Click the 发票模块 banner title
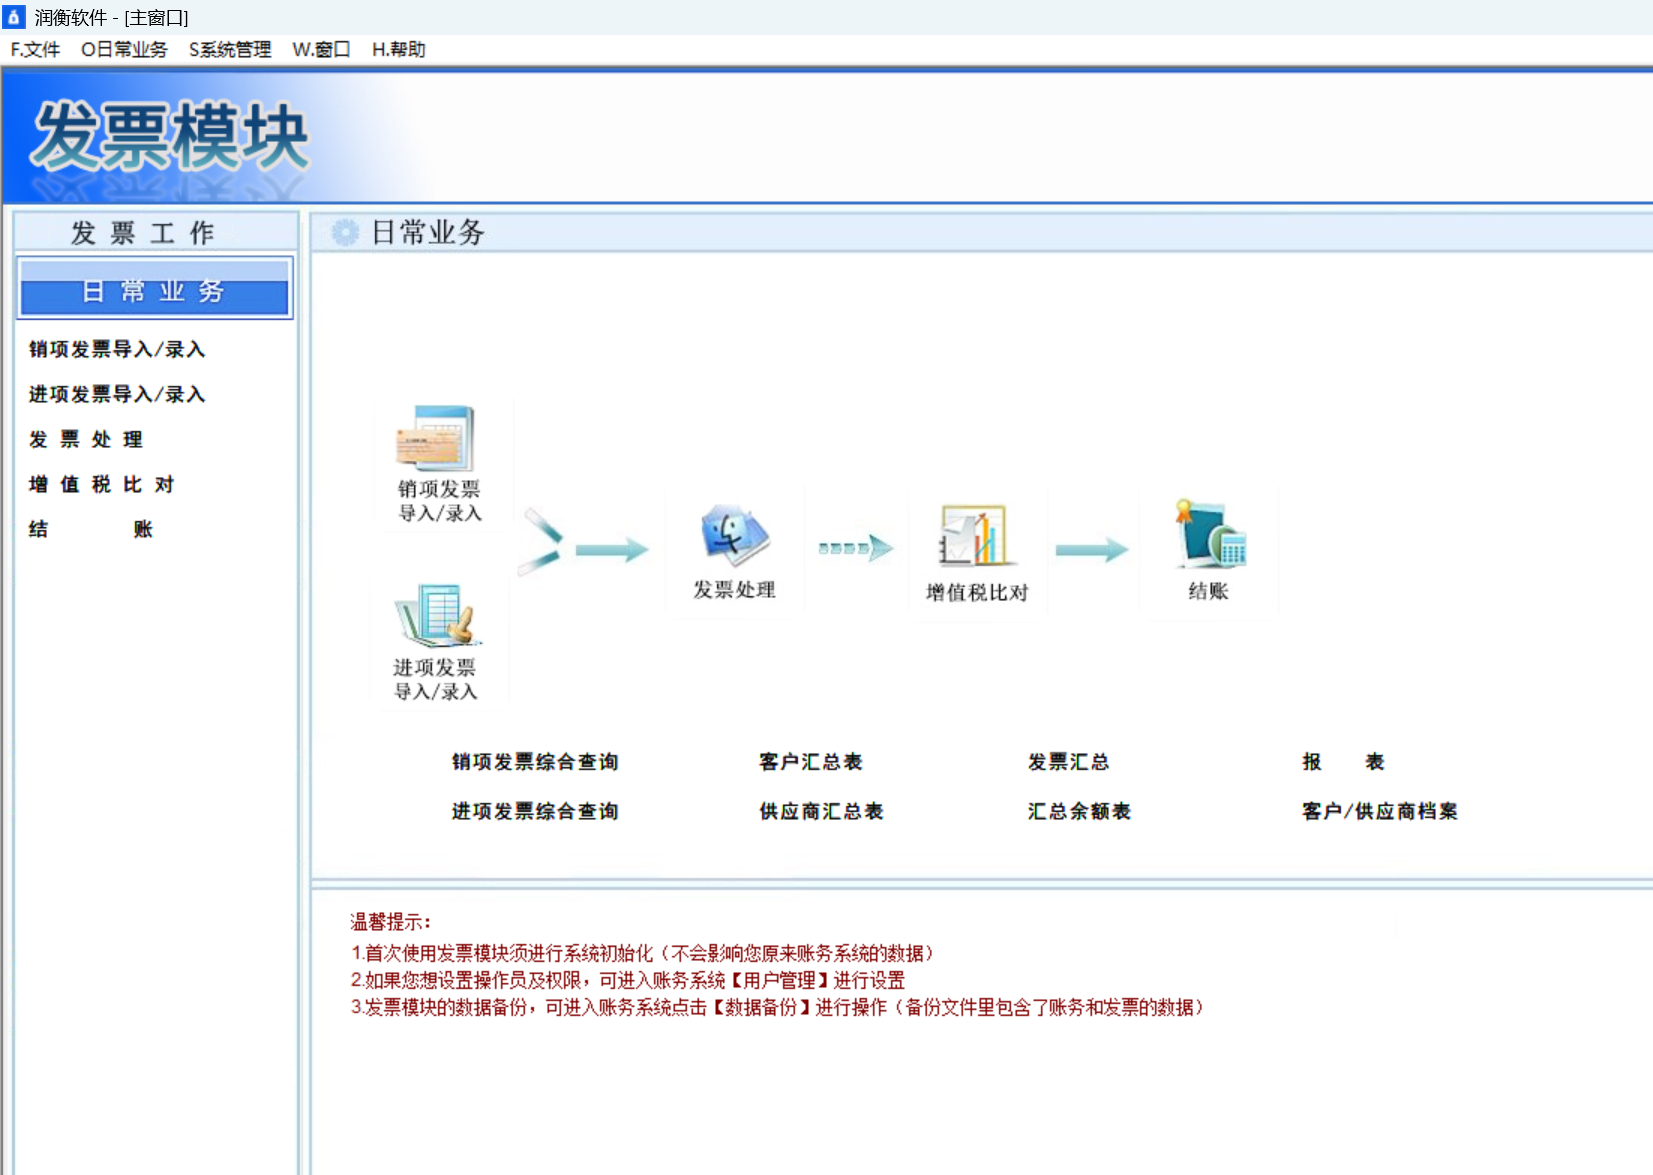The width and height of the screenshot is (1653, 1175). click(x=170, y=137)
